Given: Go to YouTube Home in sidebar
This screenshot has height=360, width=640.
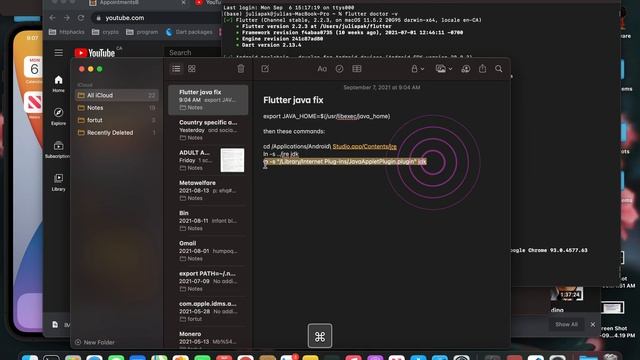Looking at the screenshot, I should 58,84.
